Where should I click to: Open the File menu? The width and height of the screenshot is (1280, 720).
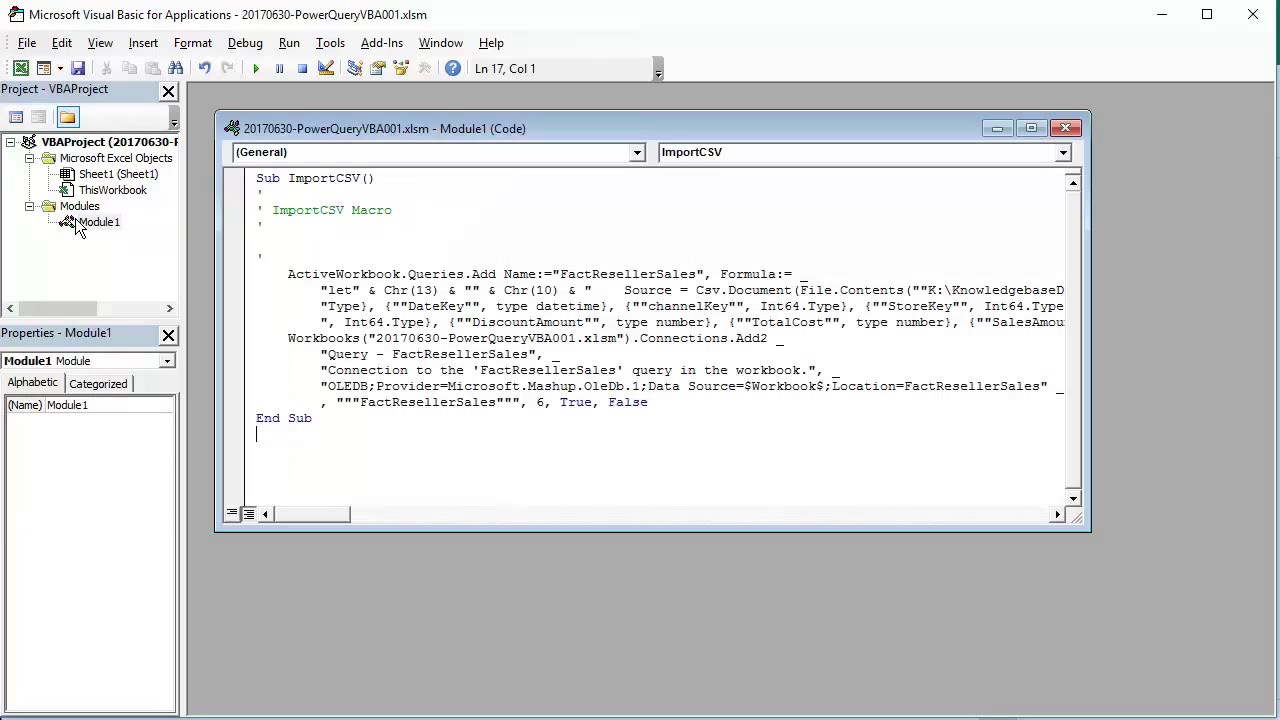[27, 43]
